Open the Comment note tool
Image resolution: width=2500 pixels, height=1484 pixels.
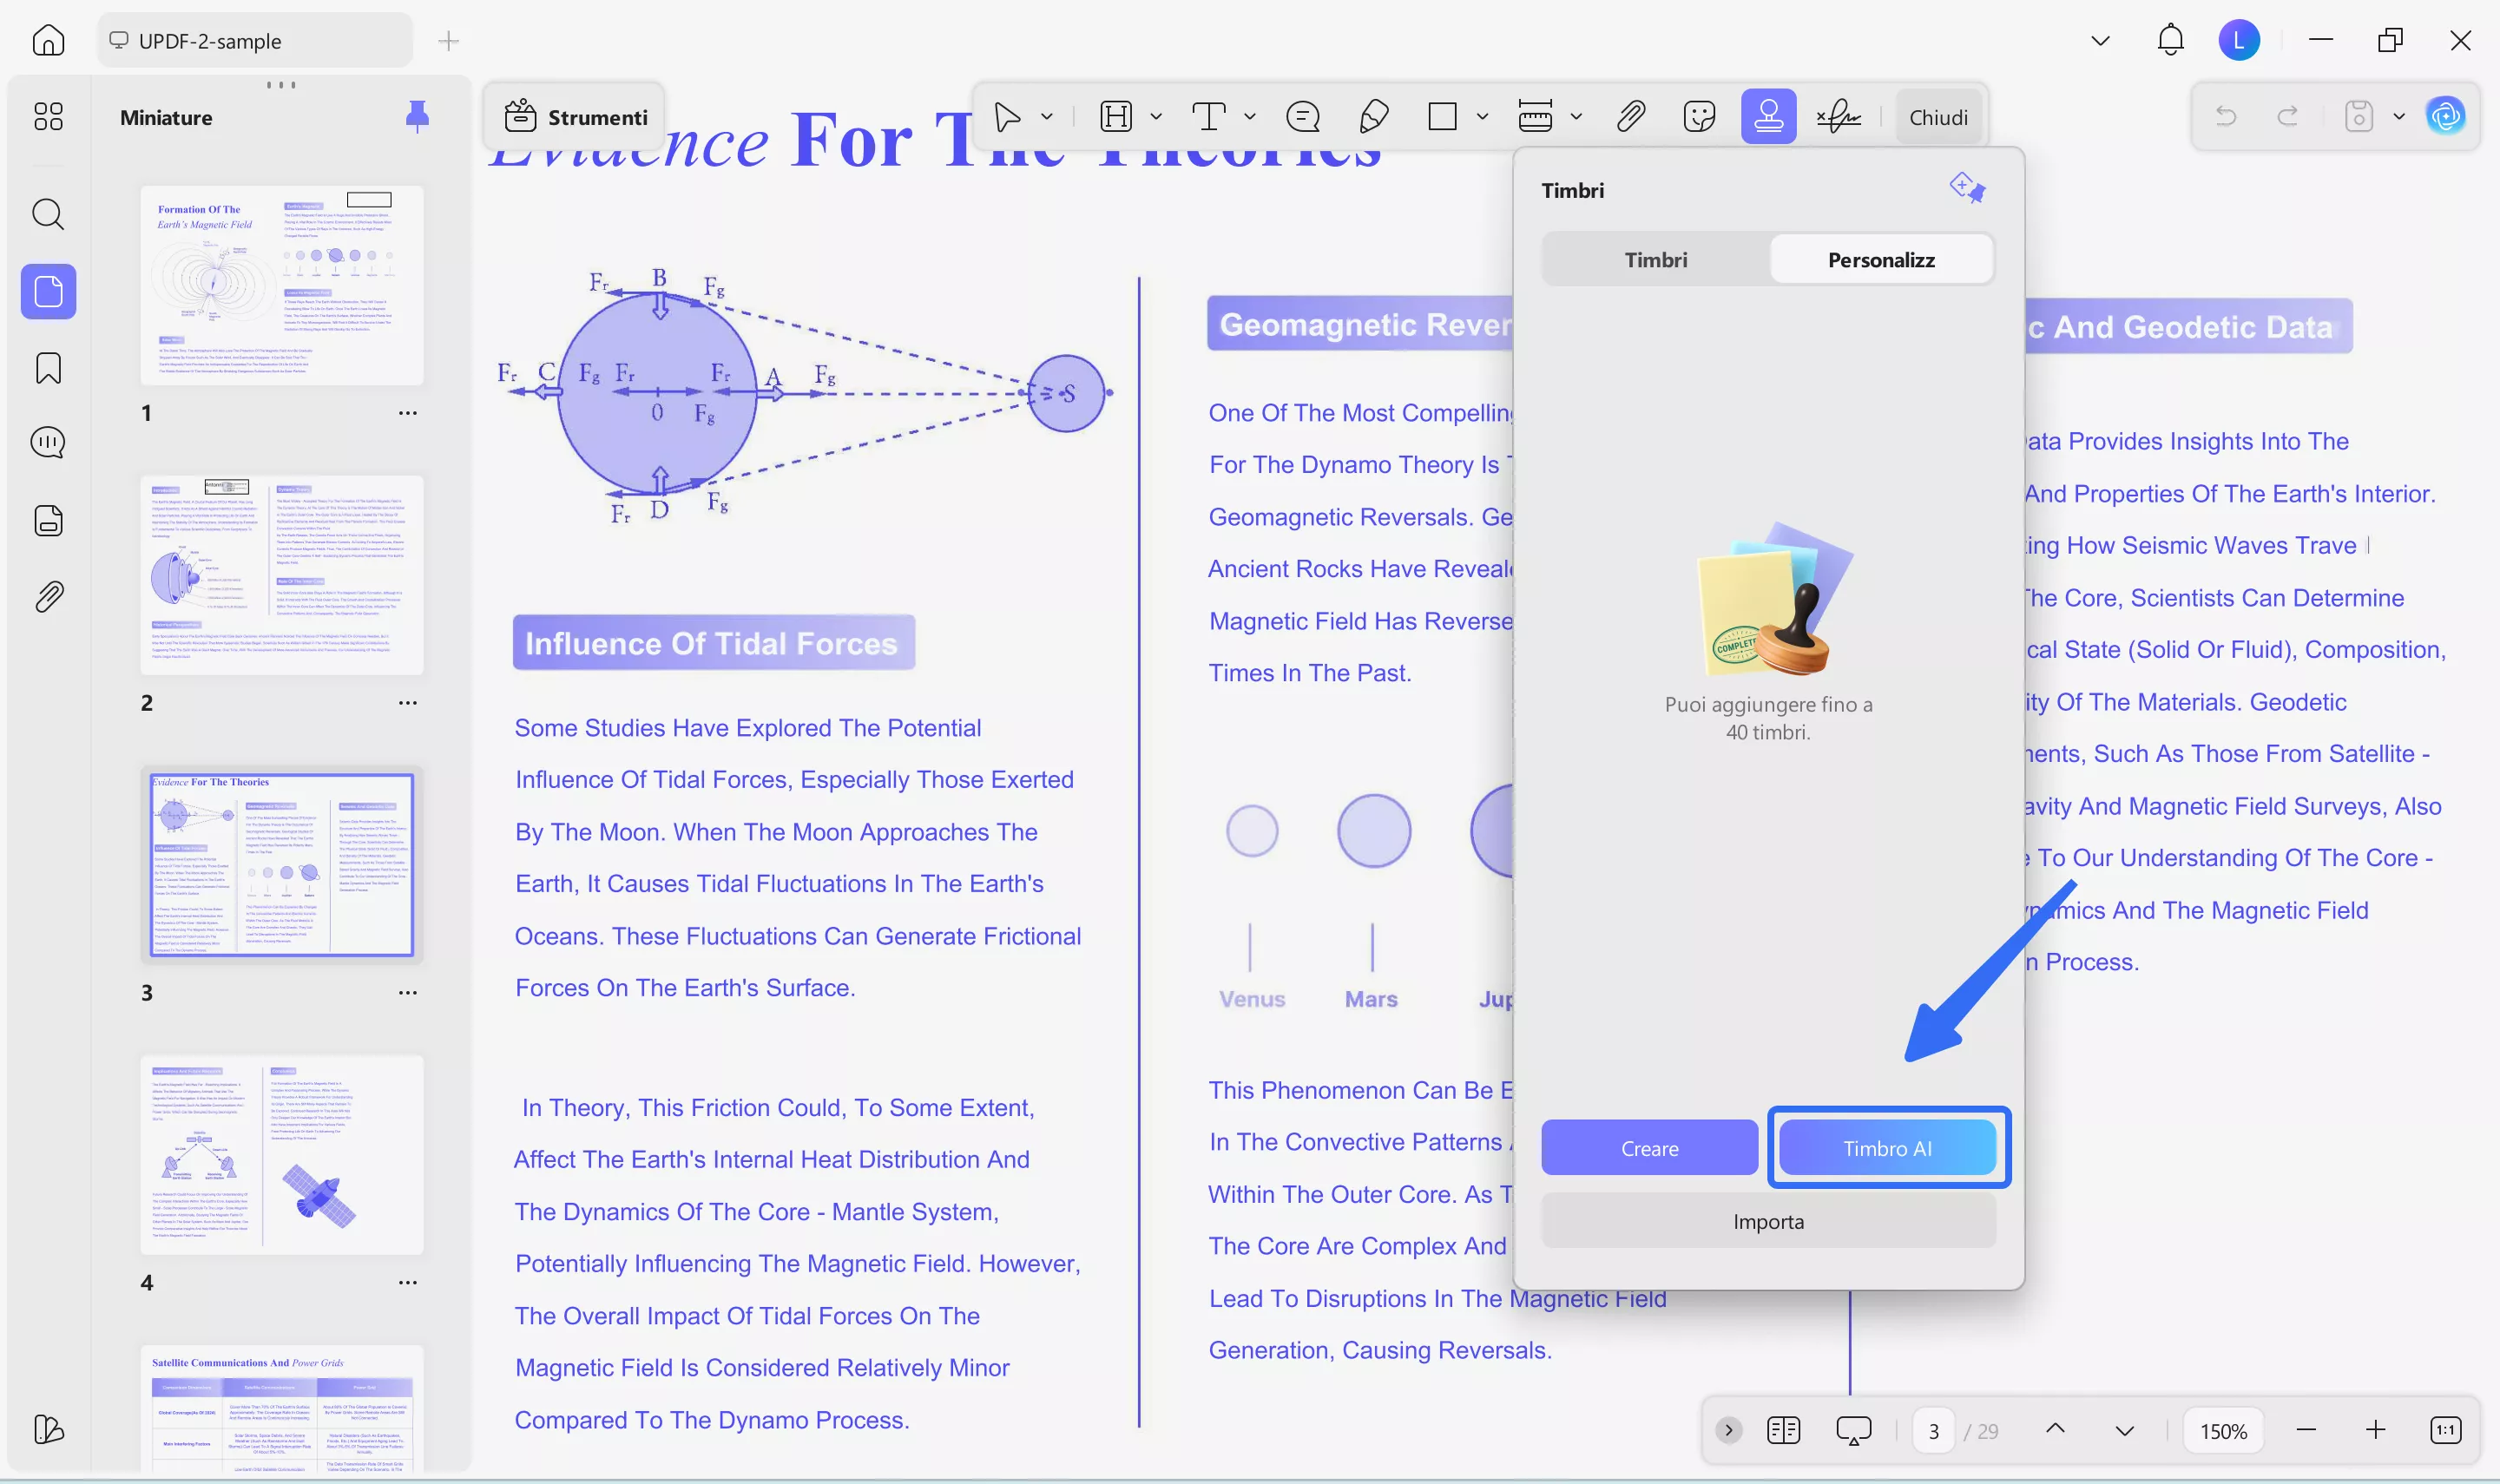pos(1303,117)
